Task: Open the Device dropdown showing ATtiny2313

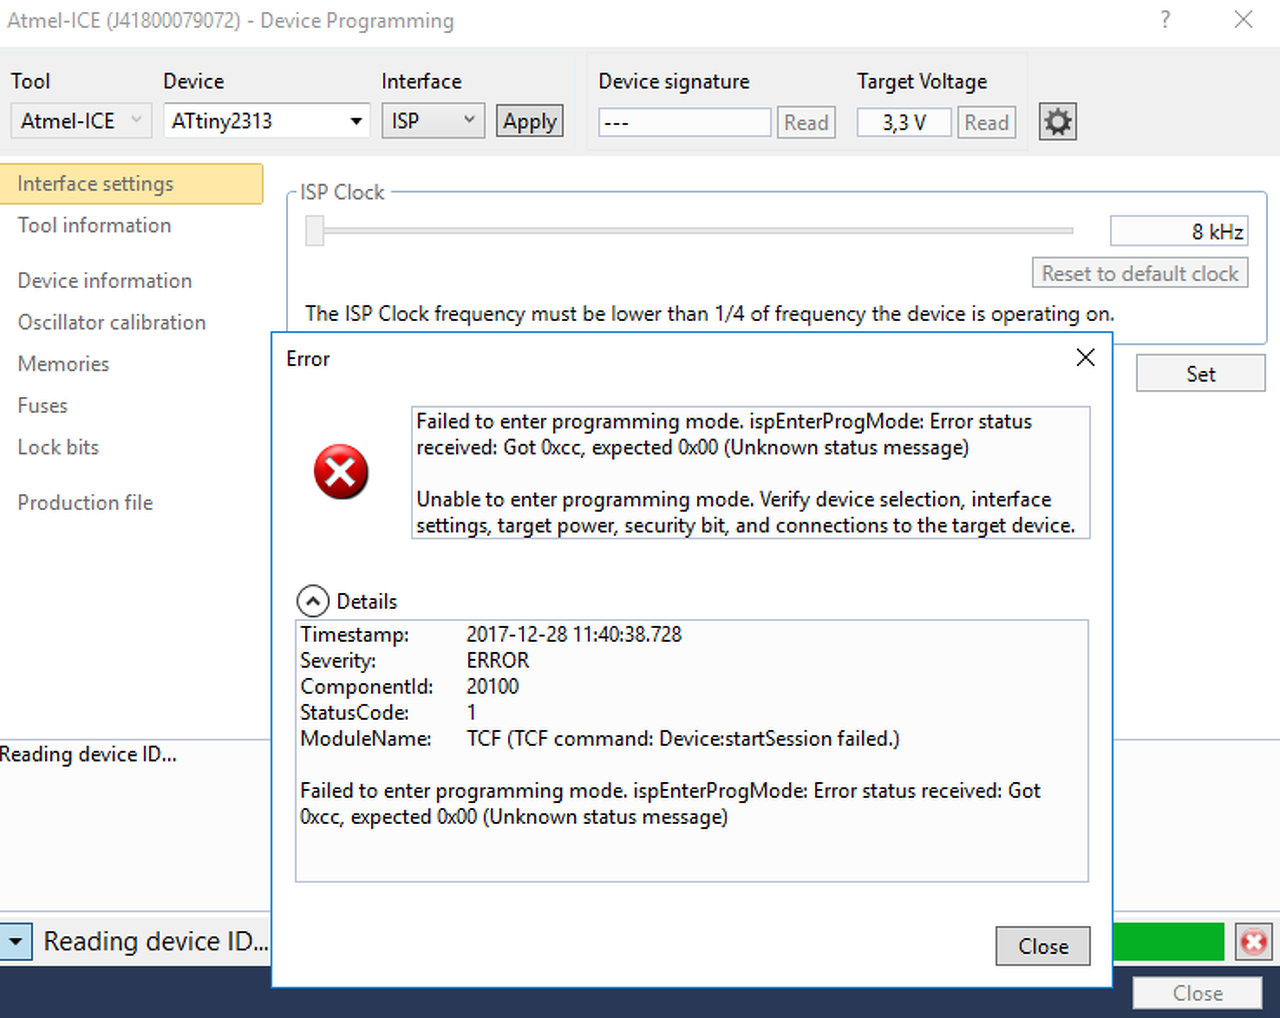Action: [x=266, y=121]
